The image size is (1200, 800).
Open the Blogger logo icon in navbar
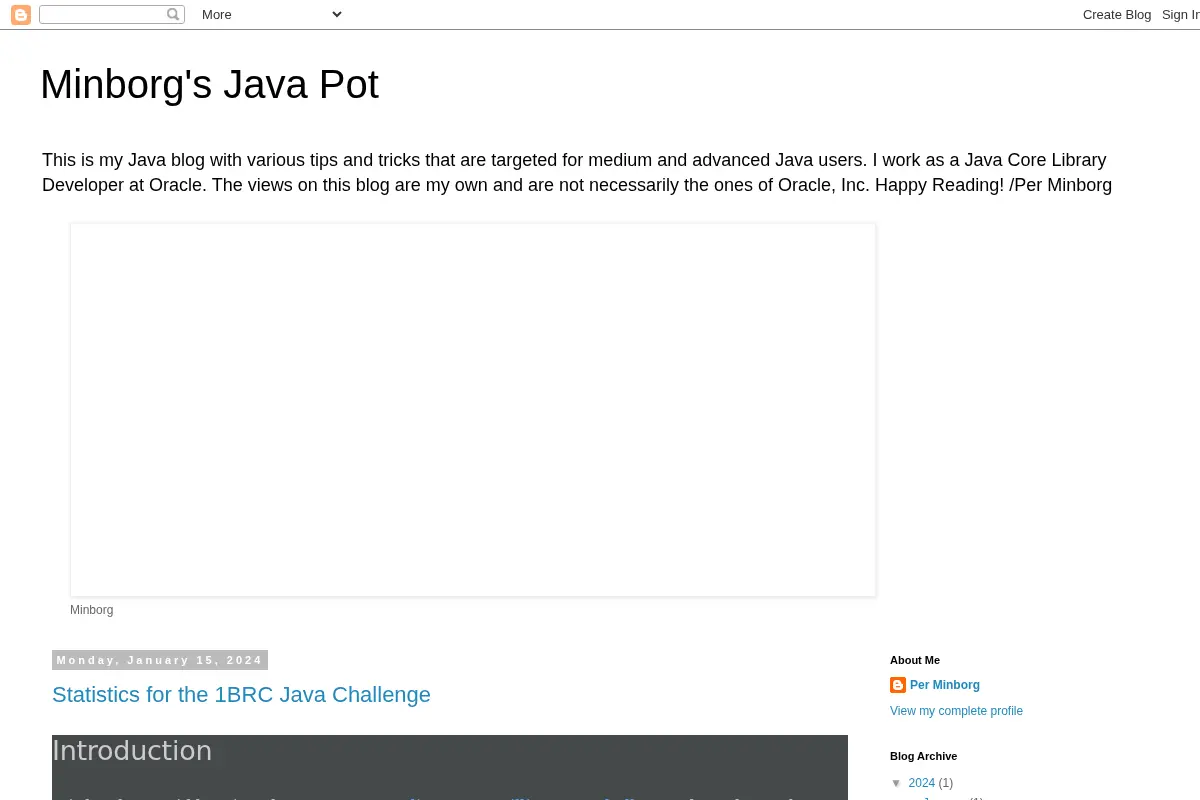(21, 15)
